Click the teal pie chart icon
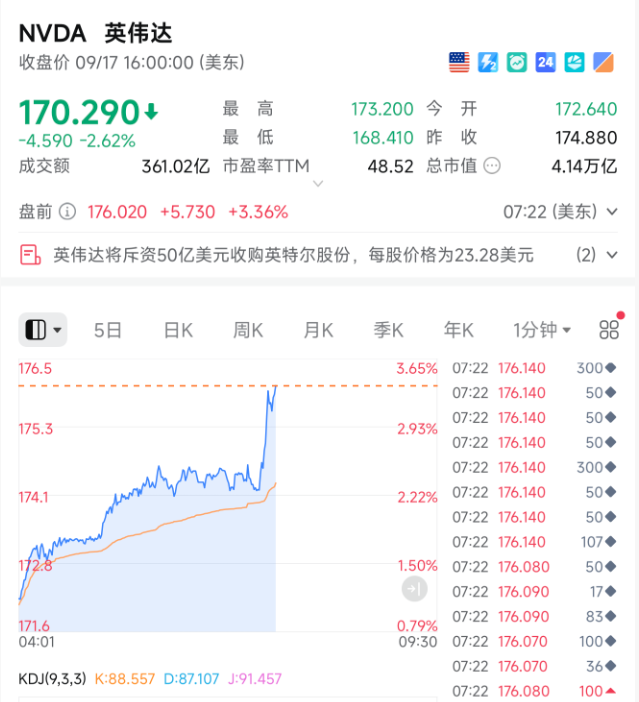The image size is (639, 702). pos(575,62)
